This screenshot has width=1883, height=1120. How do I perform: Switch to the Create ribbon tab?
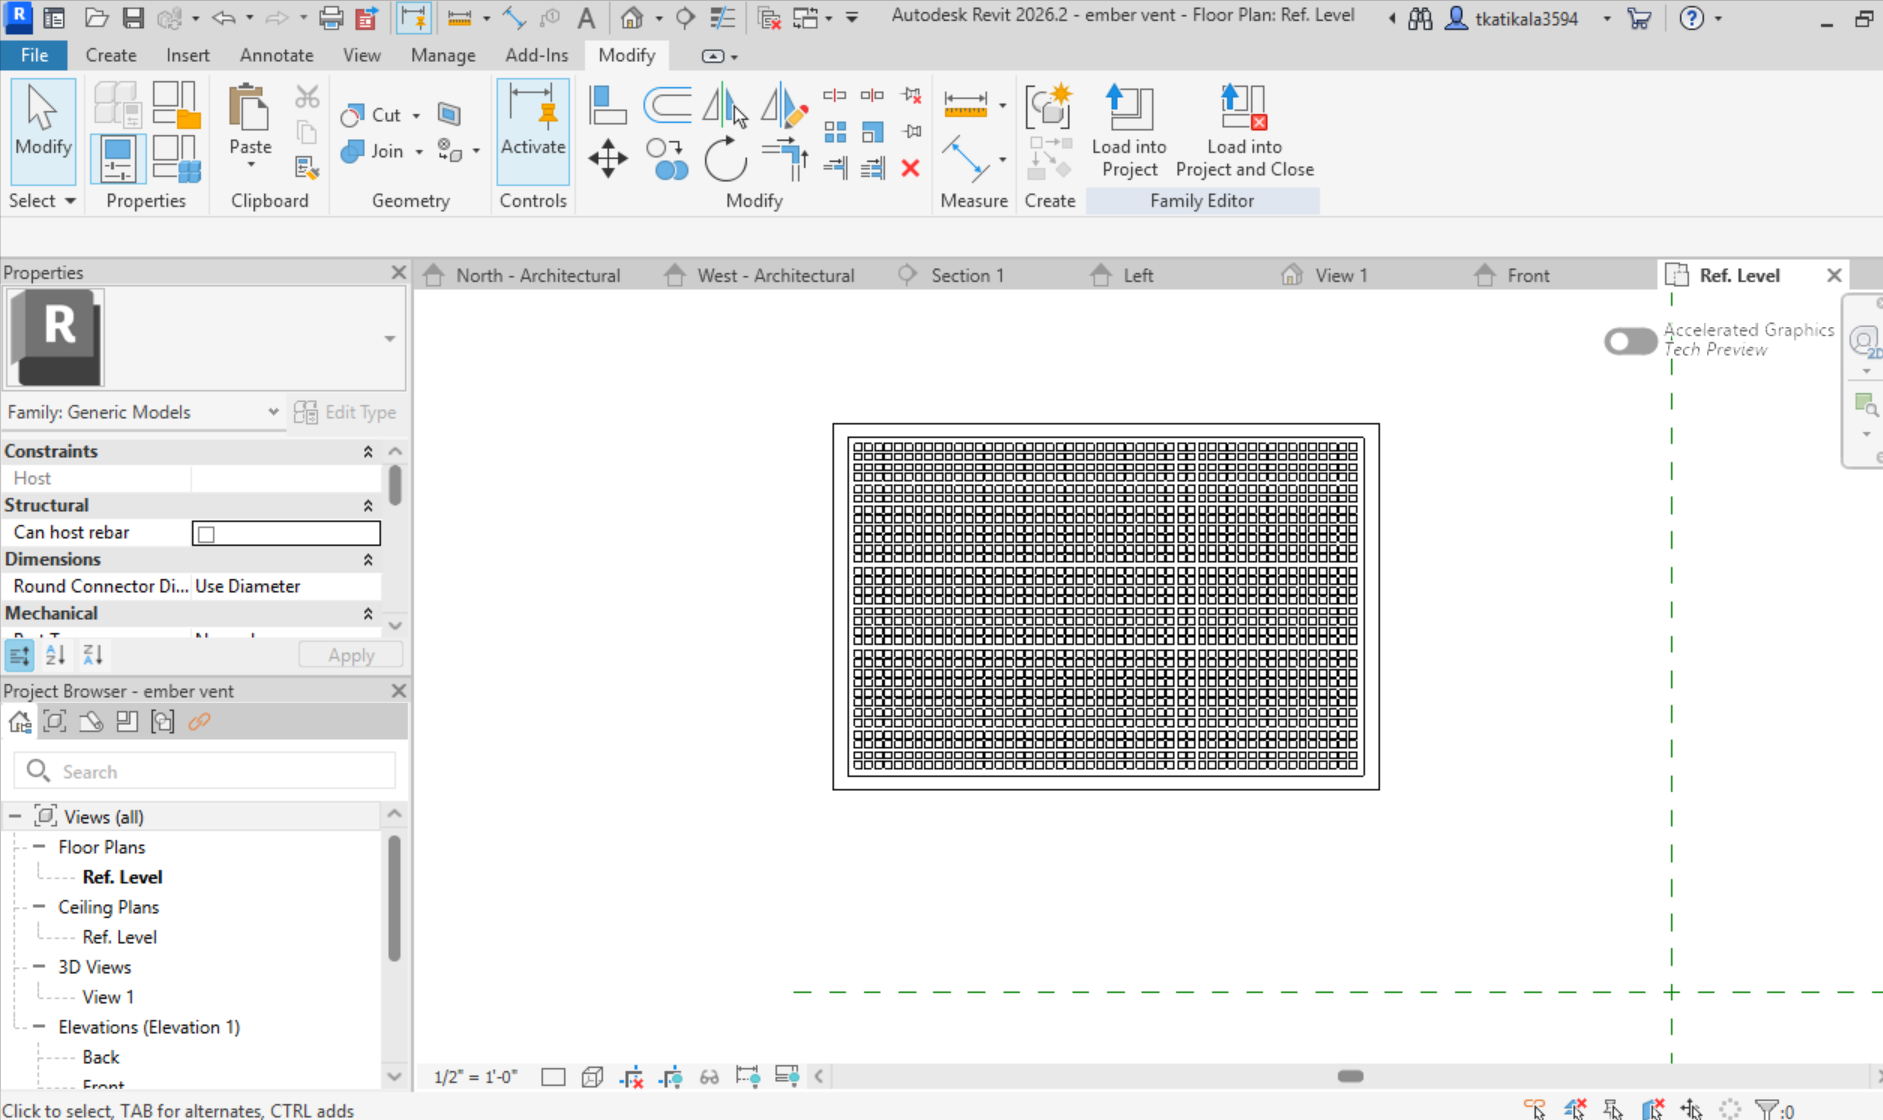pyautogui.click(x=111, y=55)
